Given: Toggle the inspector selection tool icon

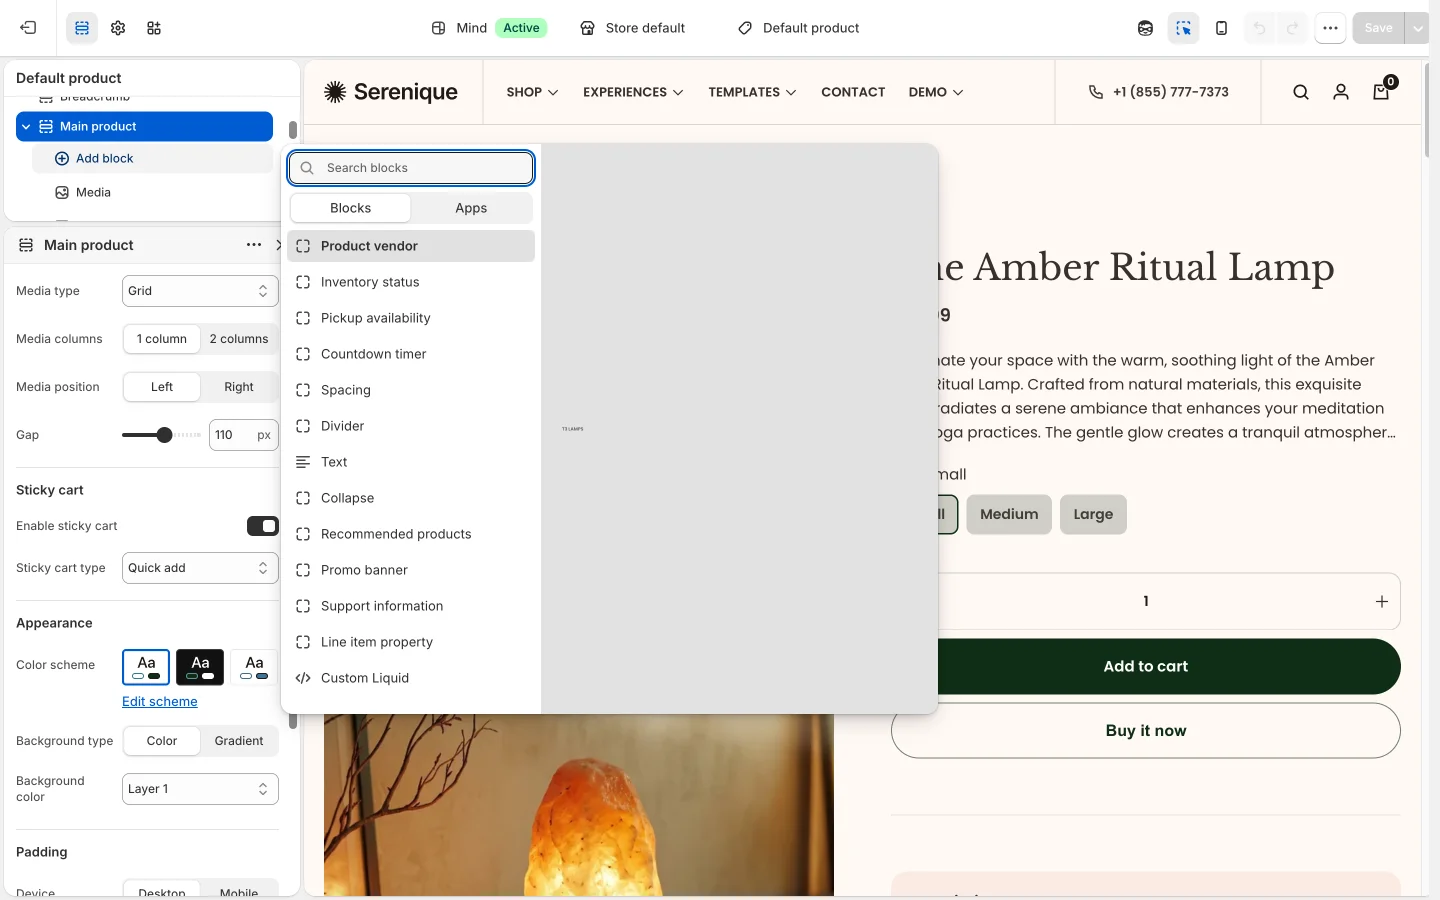Looking at the screenshot, I should click(1184, 28).
